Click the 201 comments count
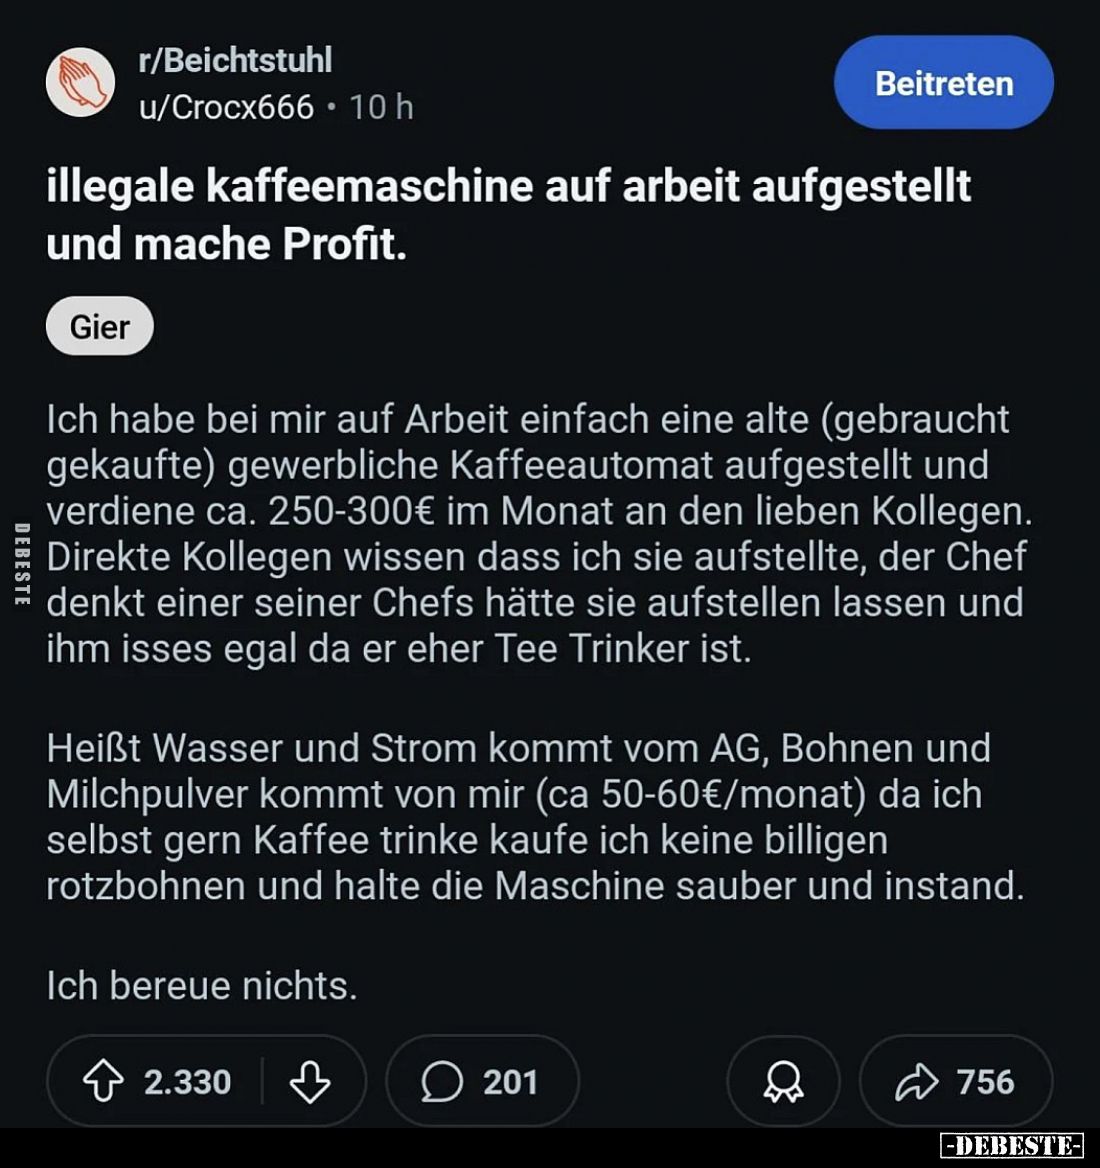The width and height of the screenshot is (1100, 1168). pyautogui.click(x=510, y=1082)
